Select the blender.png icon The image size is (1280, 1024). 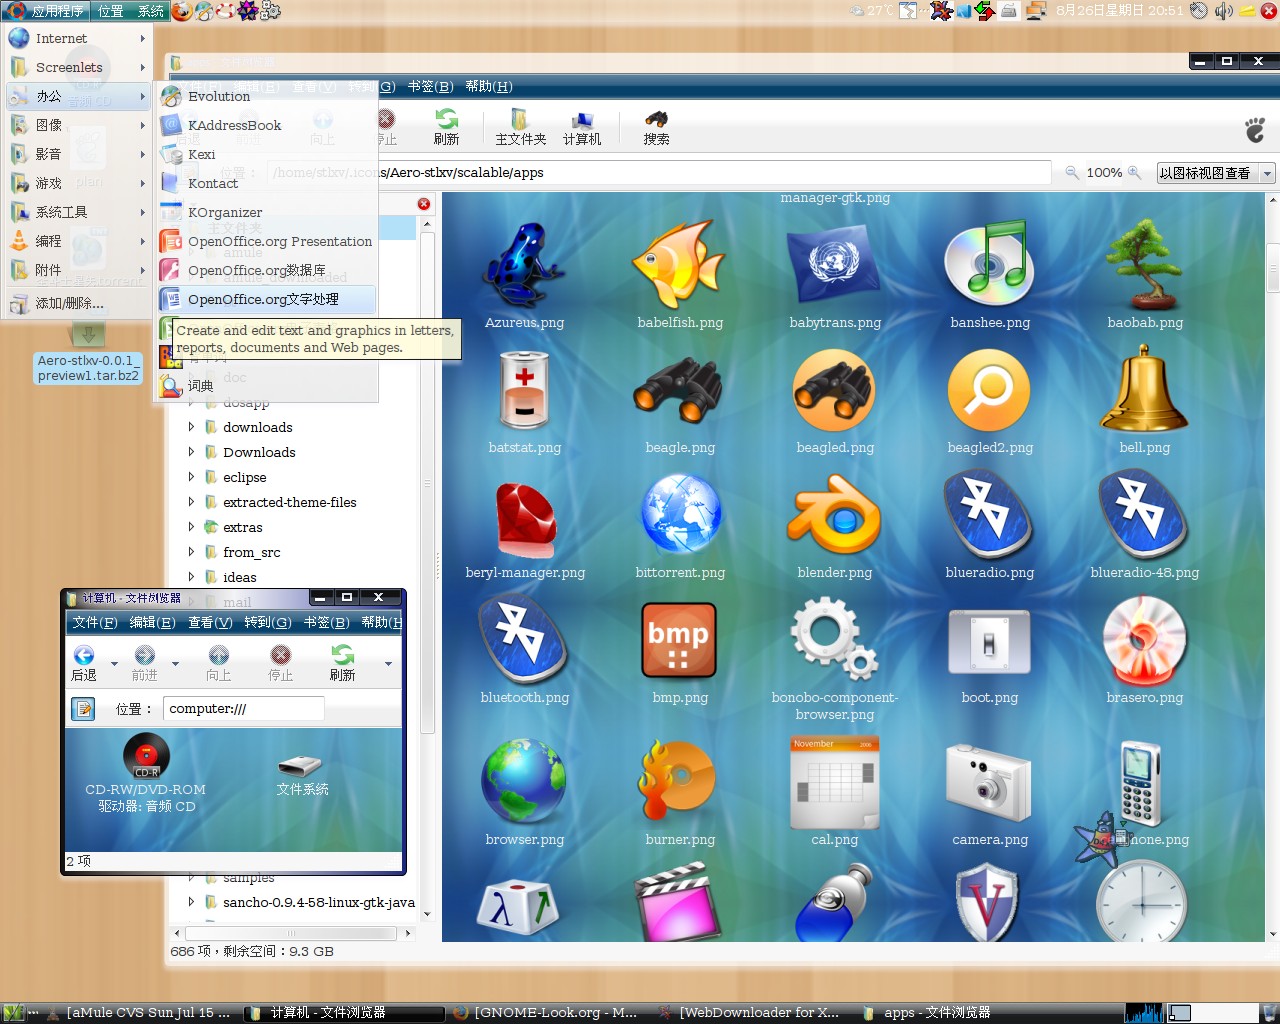834,516
